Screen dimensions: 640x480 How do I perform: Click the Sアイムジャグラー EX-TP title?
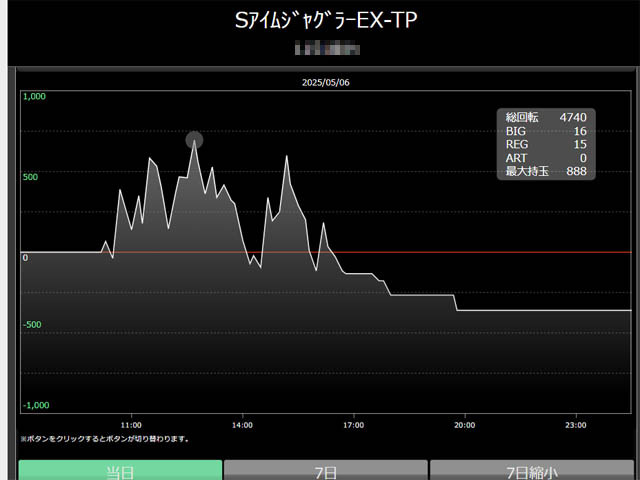tap(326, 20)
